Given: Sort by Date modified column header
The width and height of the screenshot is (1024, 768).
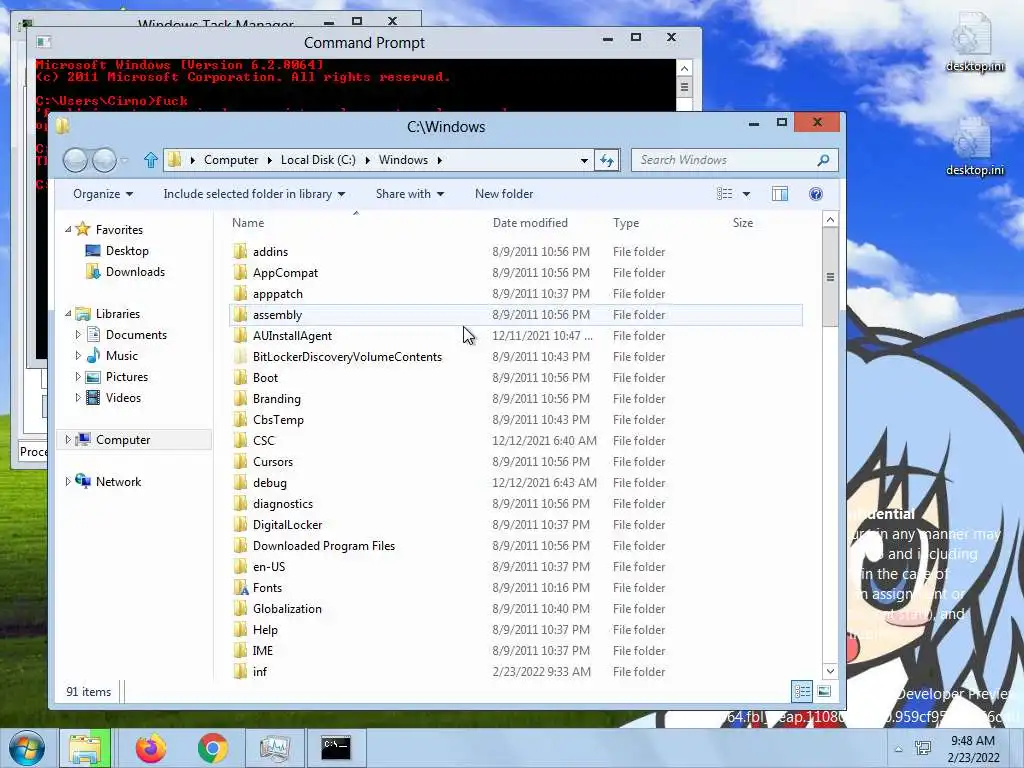Looking at the screenshot, I should 530,223.
